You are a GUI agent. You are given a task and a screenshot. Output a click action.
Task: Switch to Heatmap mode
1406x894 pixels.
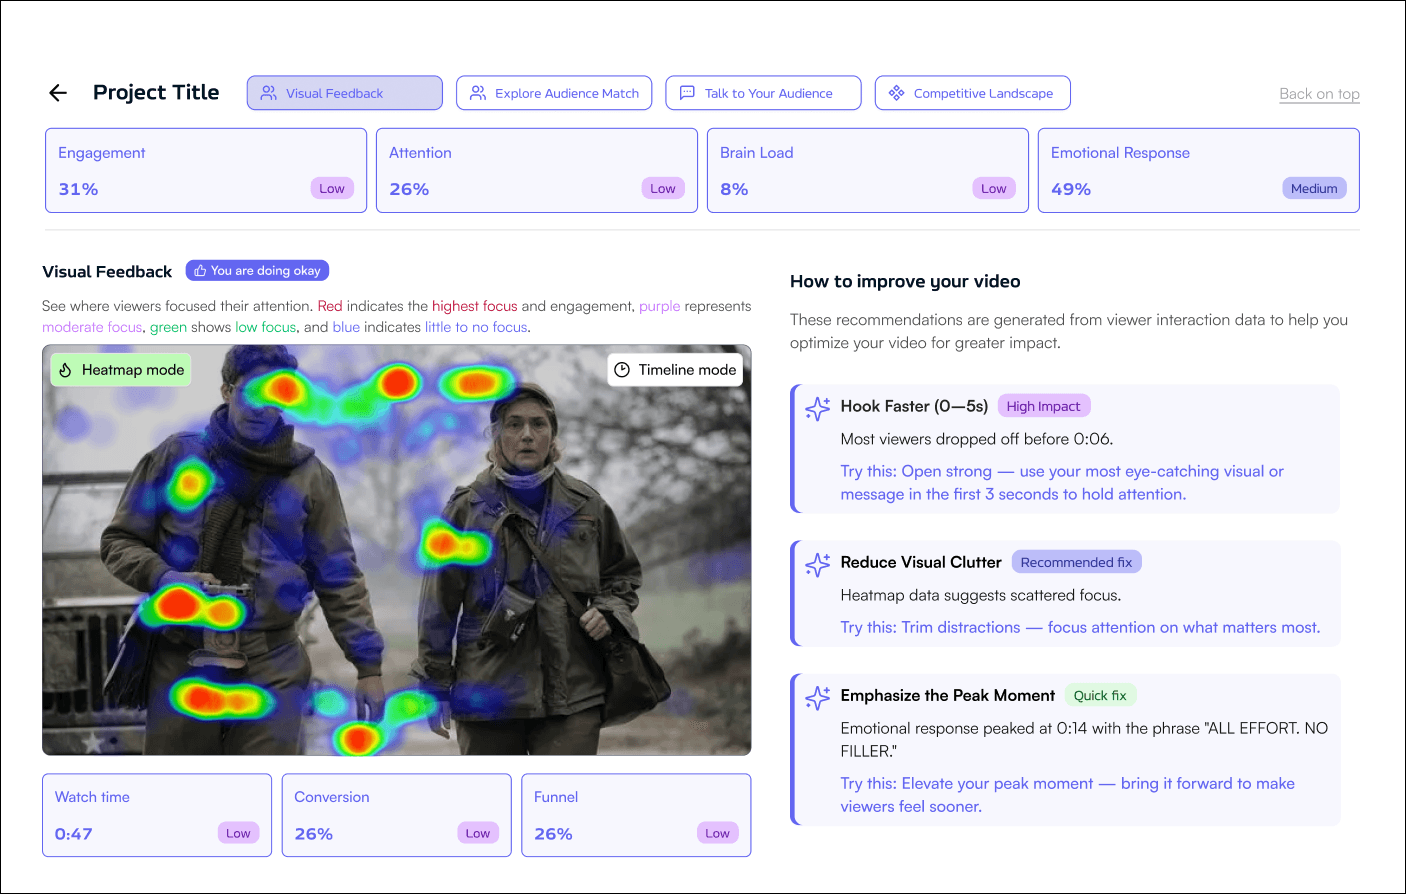click(121, 370)
